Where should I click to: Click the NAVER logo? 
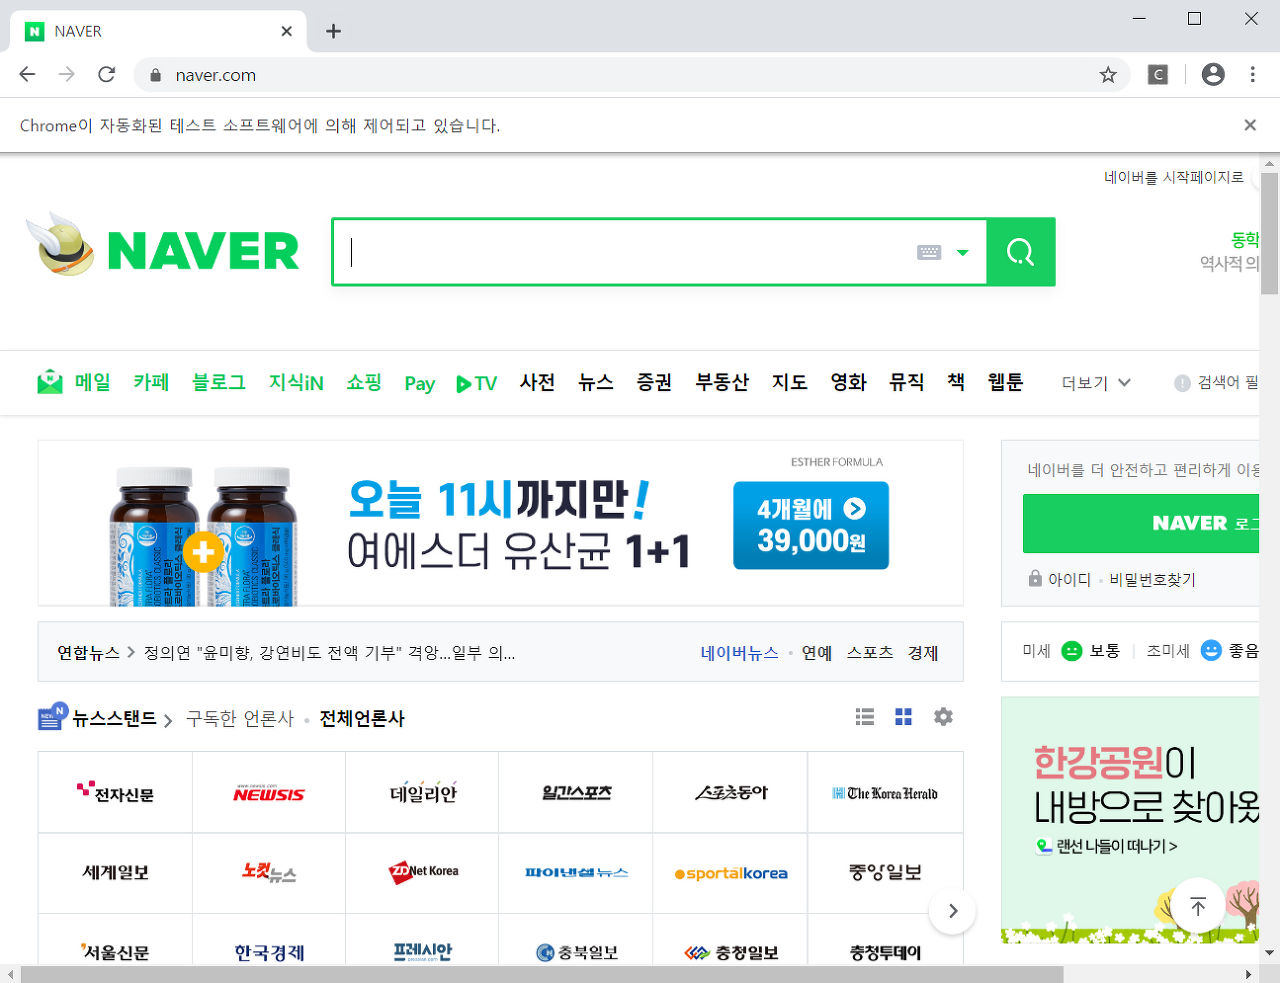click(x=203, y=250)
